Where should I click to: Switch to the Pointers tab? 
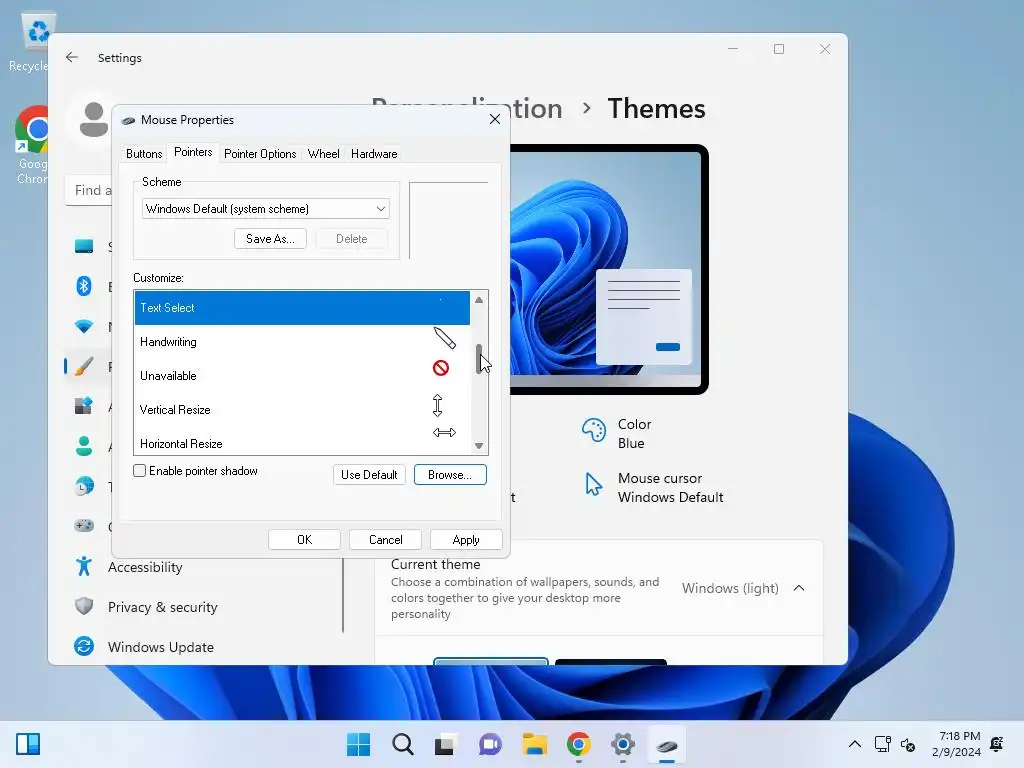coord(193,152)
